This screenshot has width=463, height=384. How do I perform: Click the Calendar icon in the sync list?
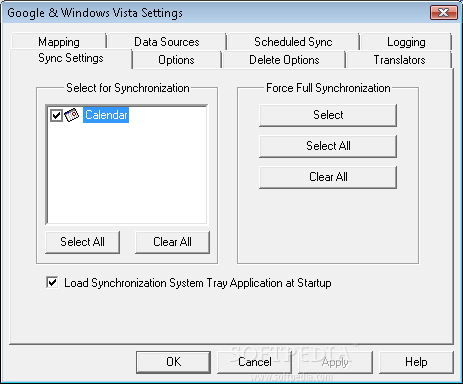(x=72, y=115)
